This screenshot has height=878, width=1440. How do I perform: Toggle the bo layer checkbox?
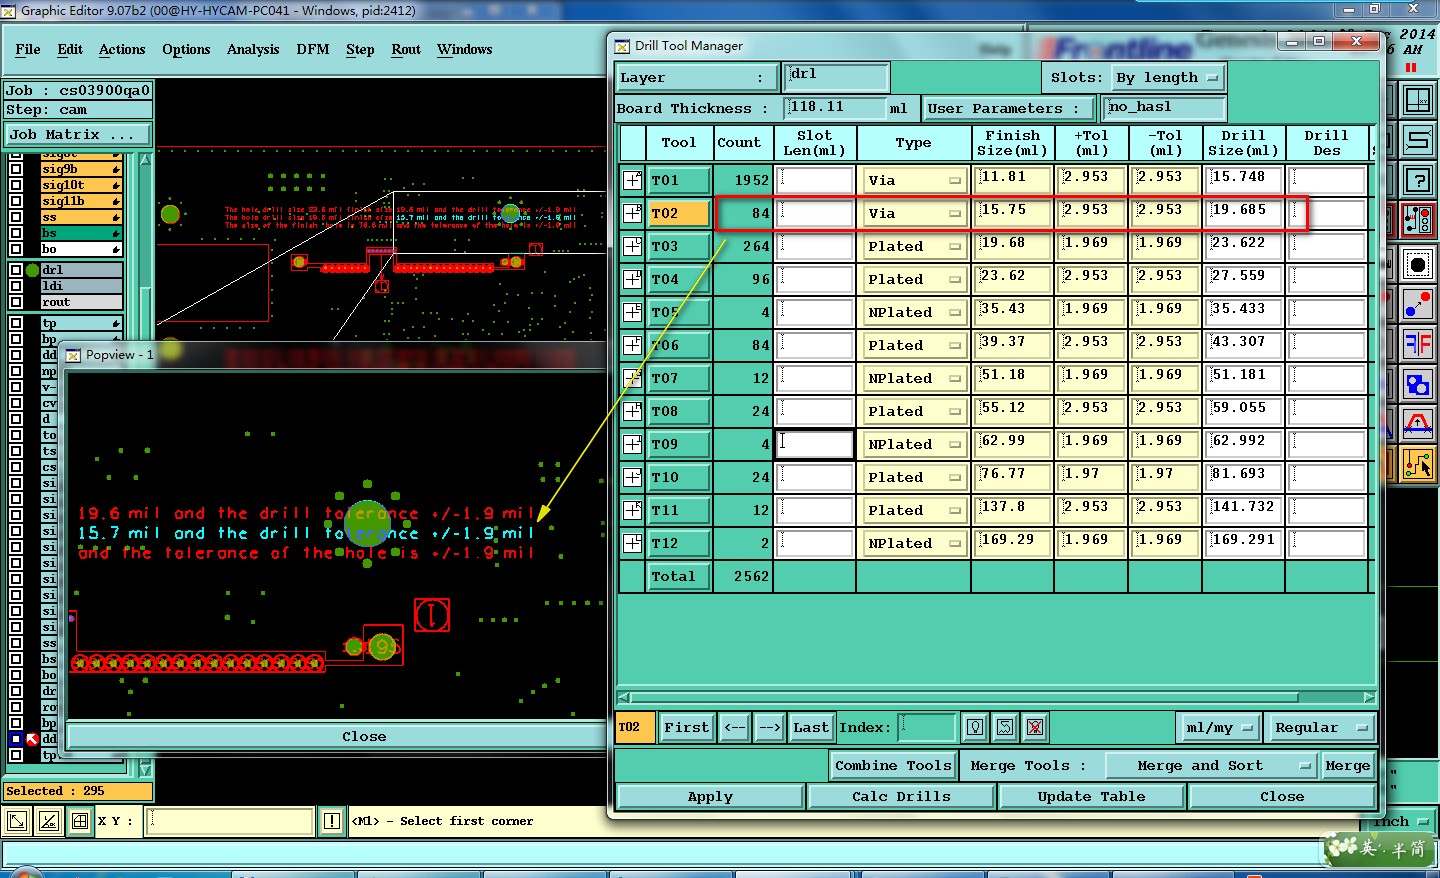15,249
